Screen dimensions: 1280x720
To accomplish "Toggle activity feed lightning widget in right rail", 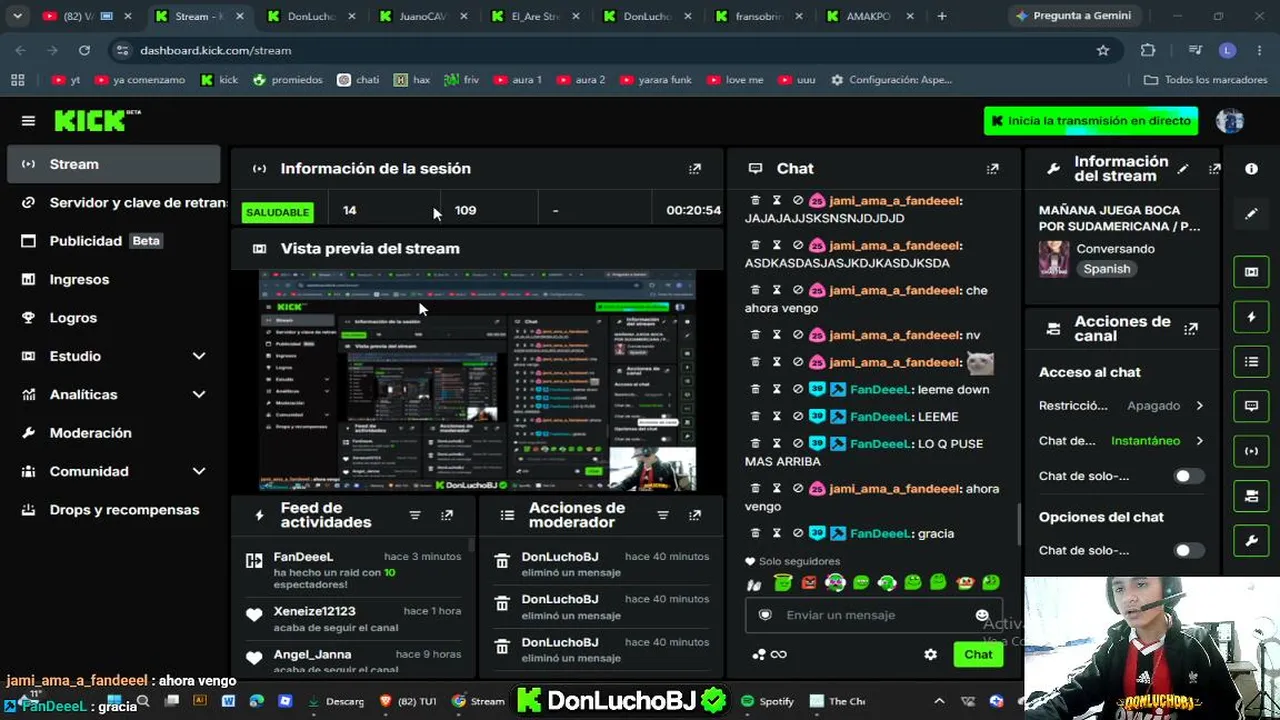I will pyautogui.click(x=1251, y=317).
